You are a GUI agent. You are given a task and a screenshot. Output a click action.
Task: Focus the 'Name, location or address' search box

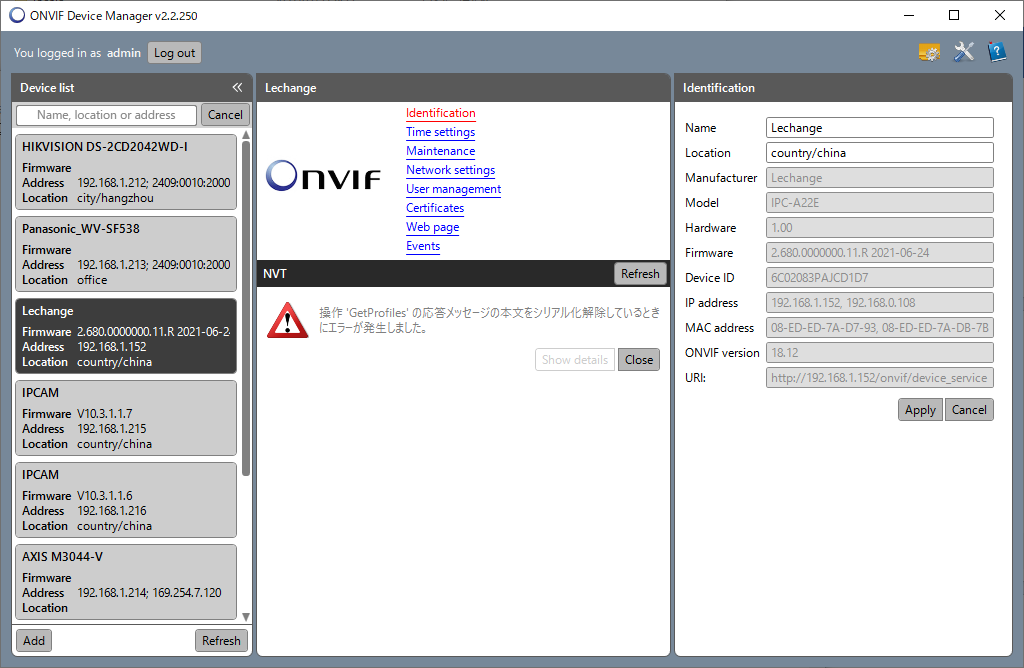point(106,115)
